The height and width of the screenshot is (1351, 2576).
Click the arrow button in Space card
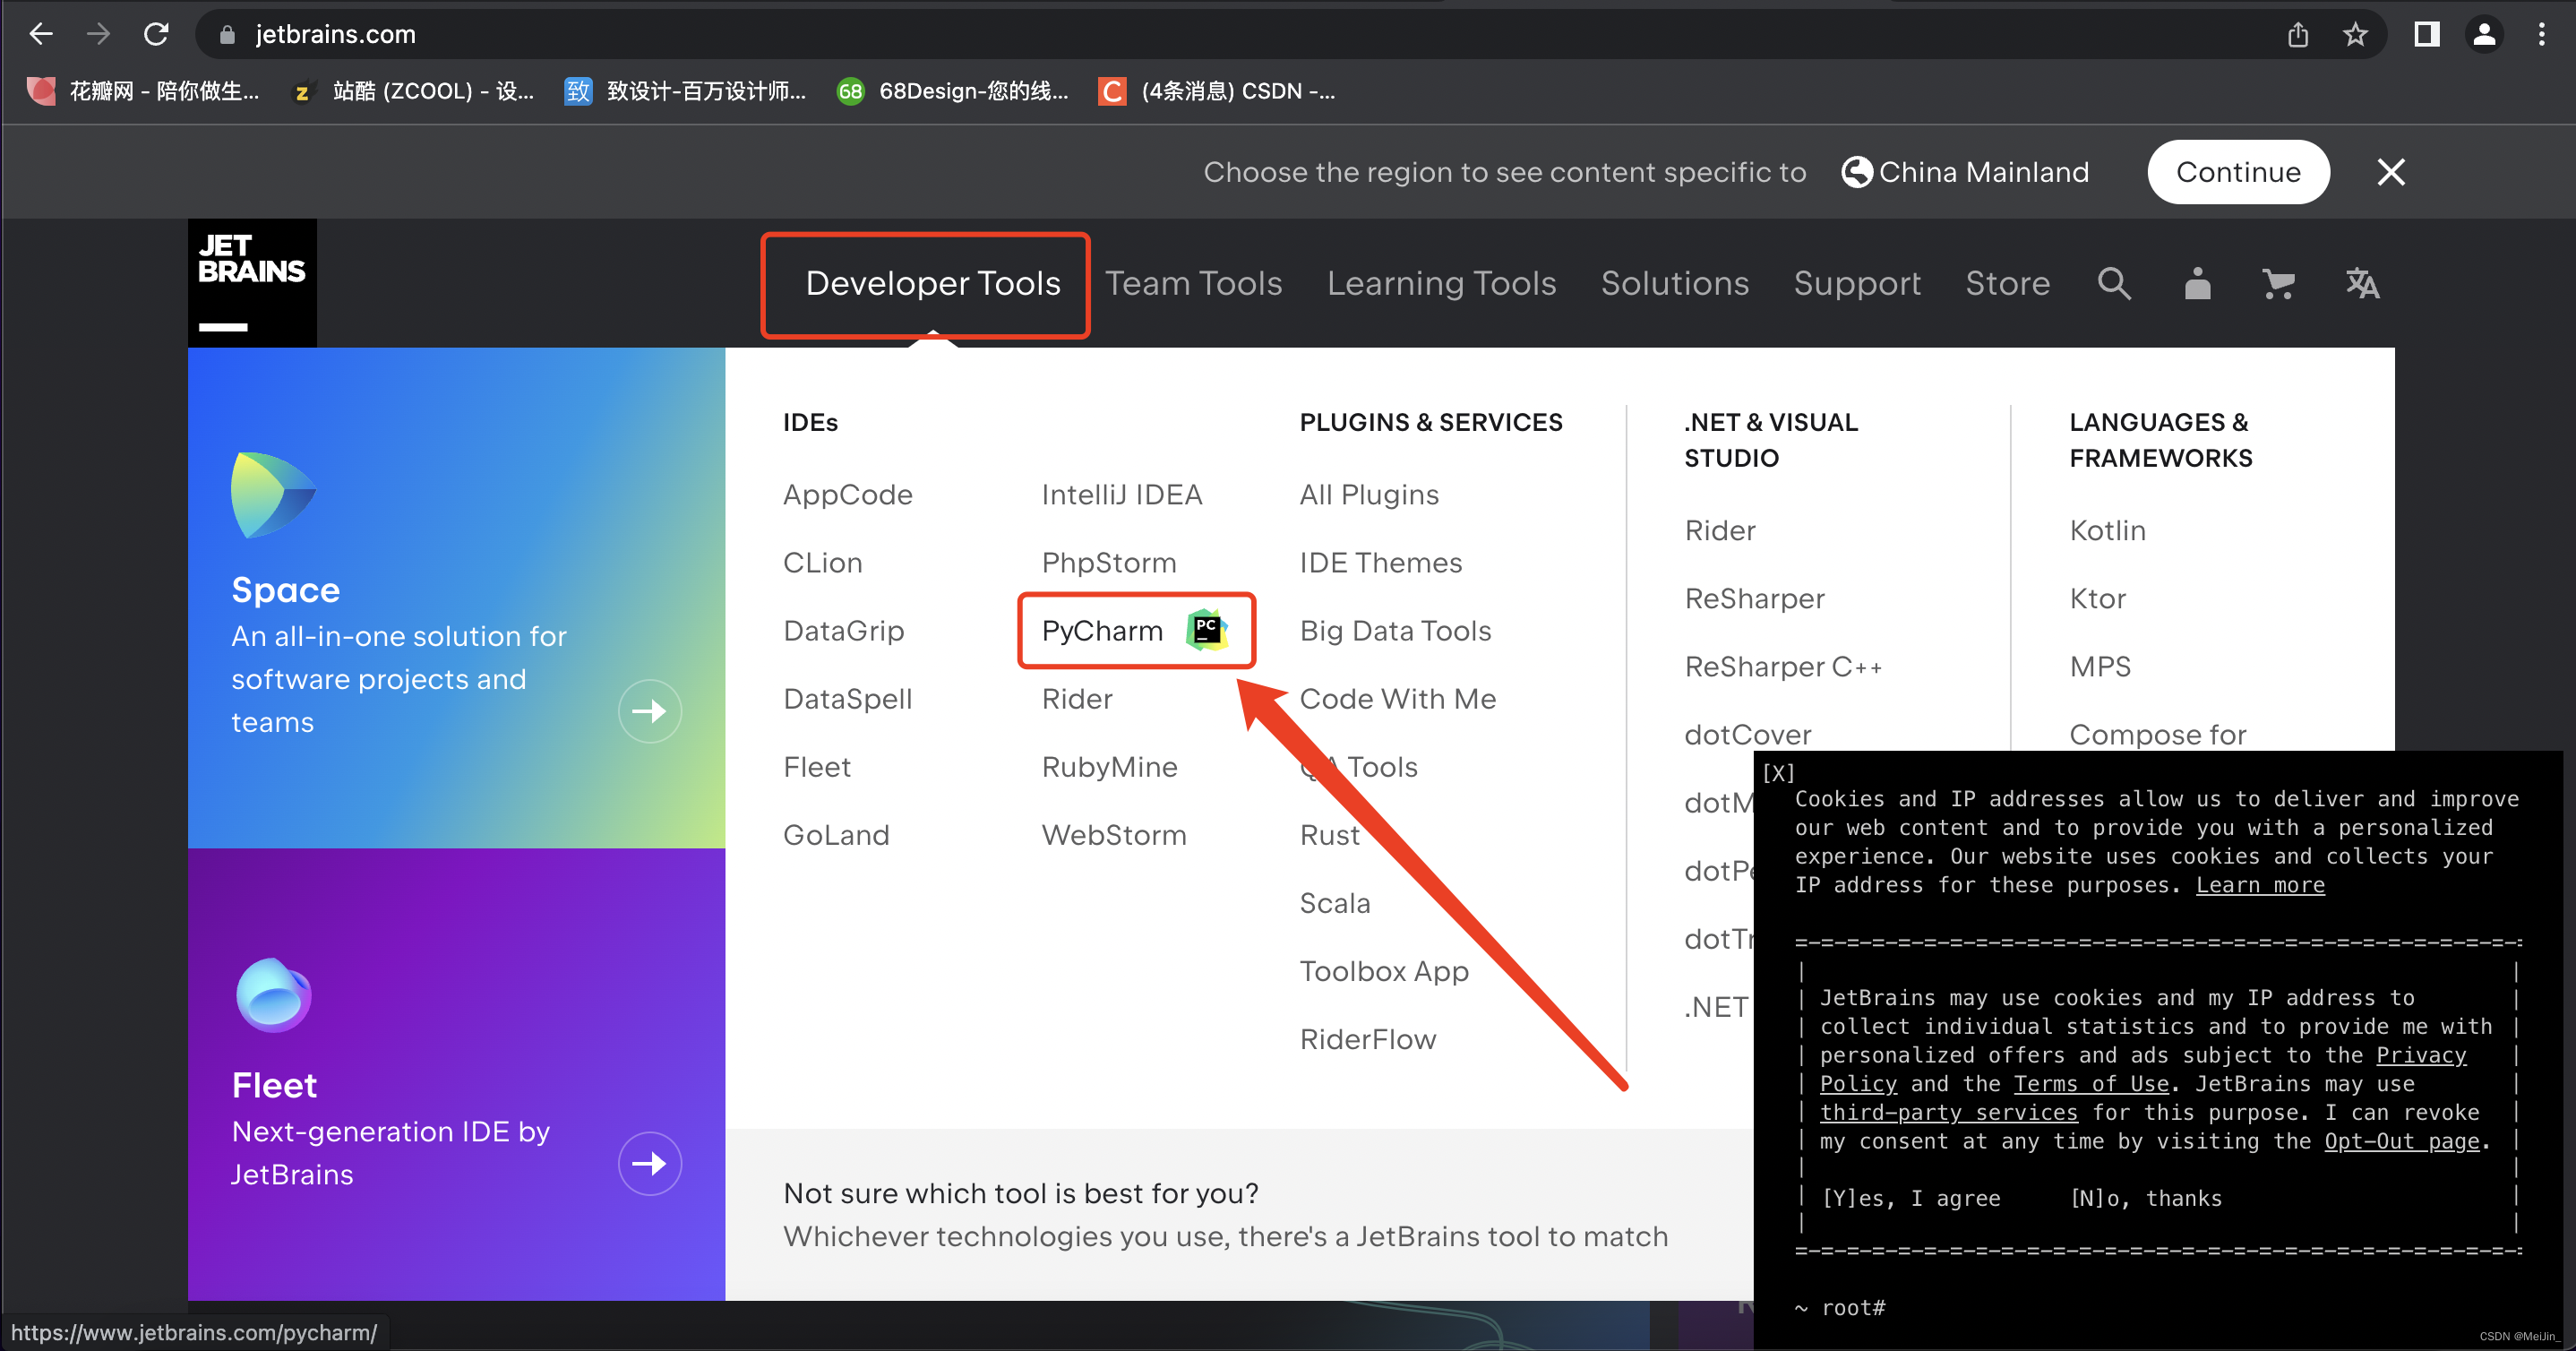650,711
